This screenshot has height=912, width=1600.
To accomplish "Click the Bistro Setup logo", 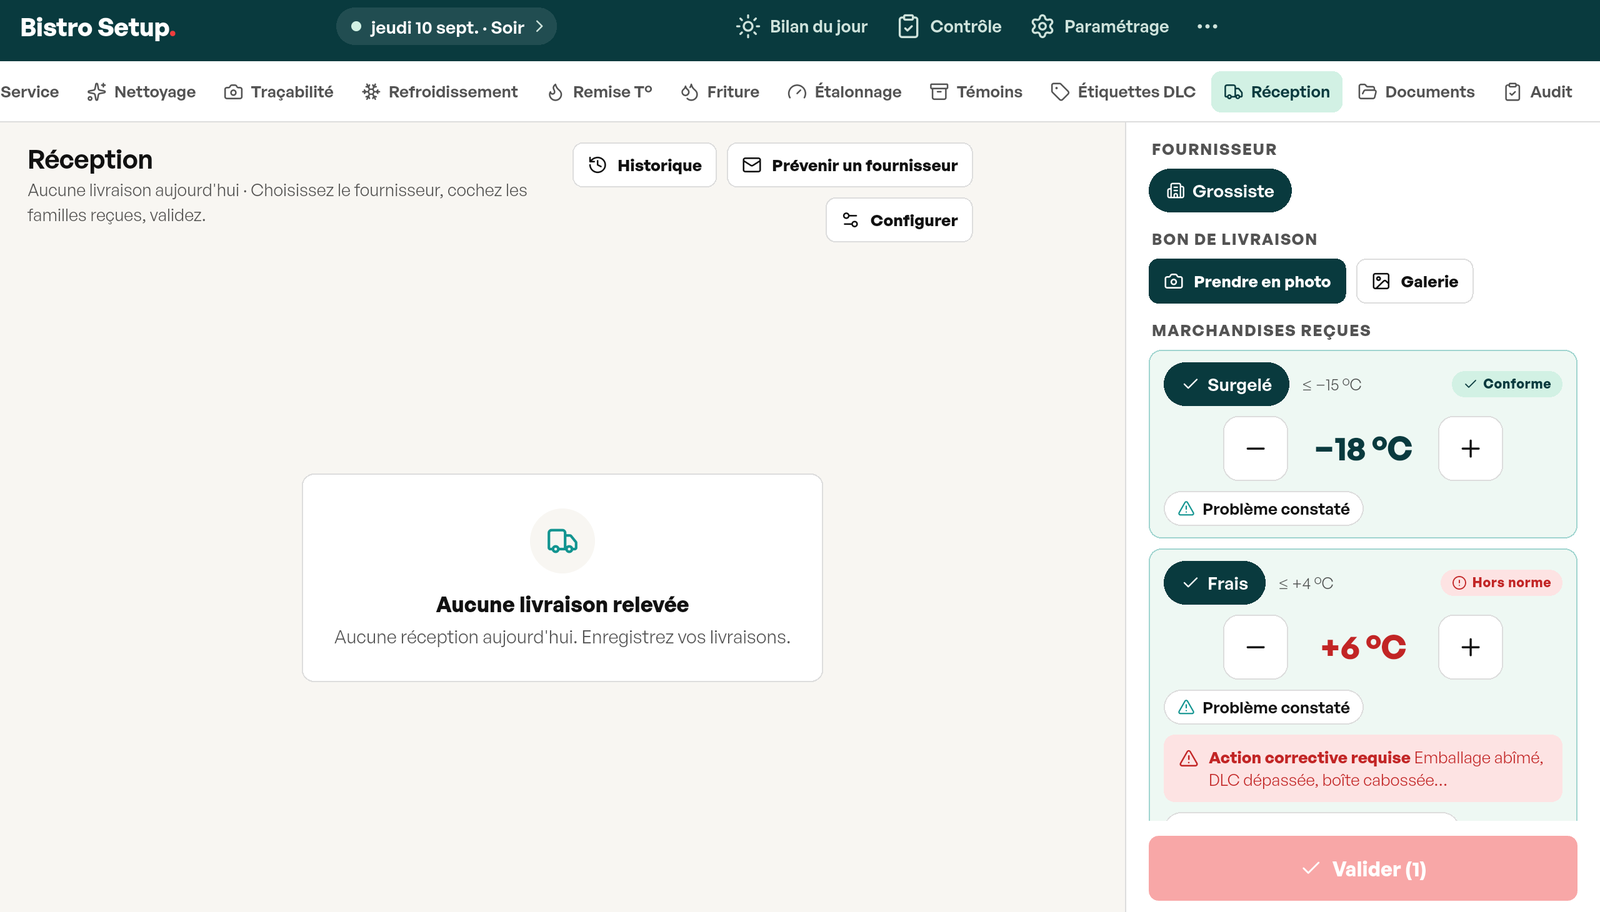I will (x=98, y=27).
